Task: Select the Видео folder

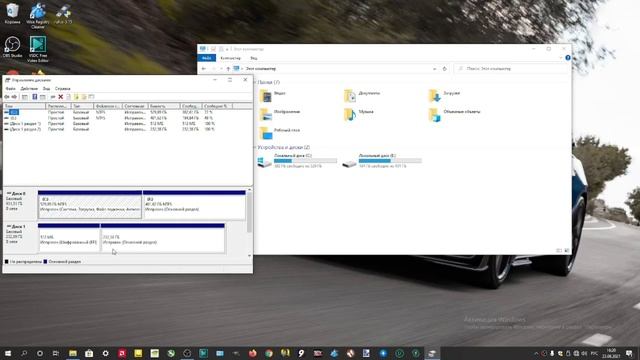Action: click(273, 96)
